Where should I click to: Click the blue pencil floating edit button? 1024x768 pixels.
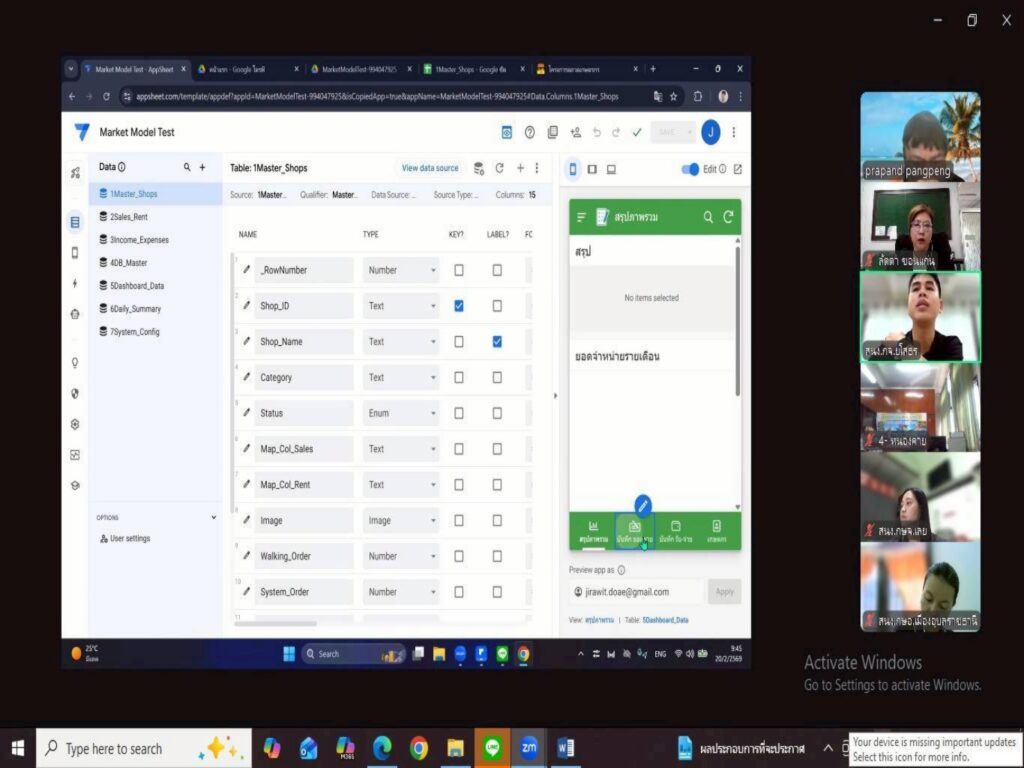(x=643, y=505)
